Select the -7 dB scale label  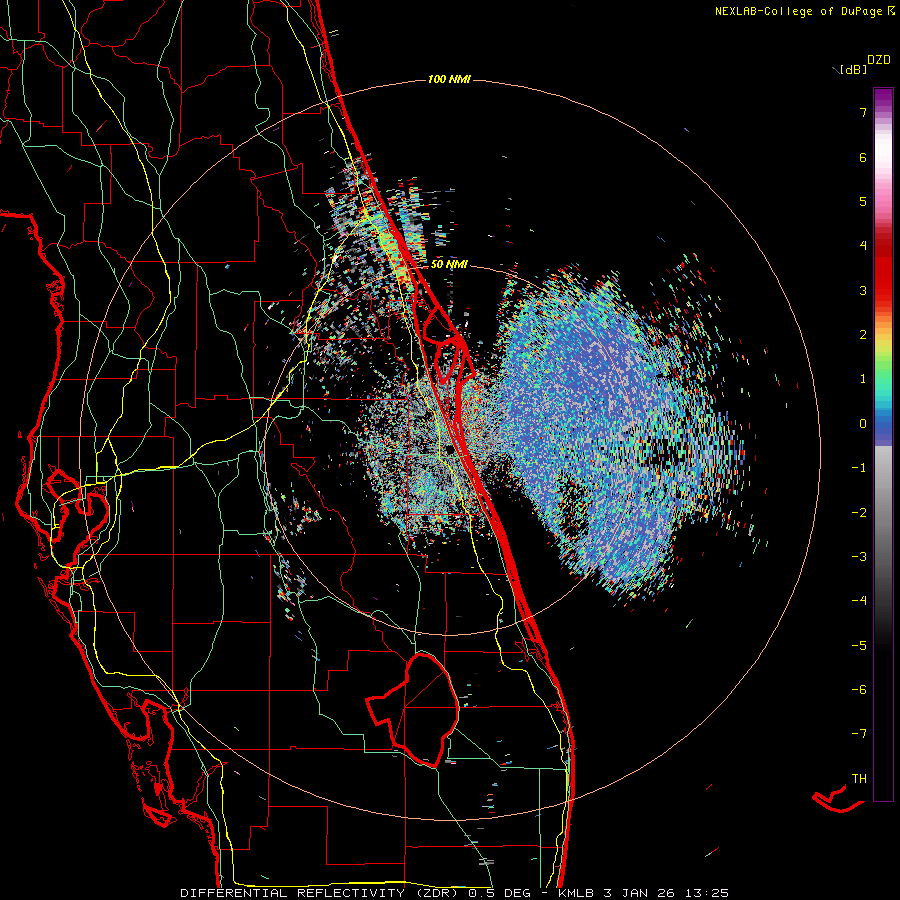tap(859, 734)
